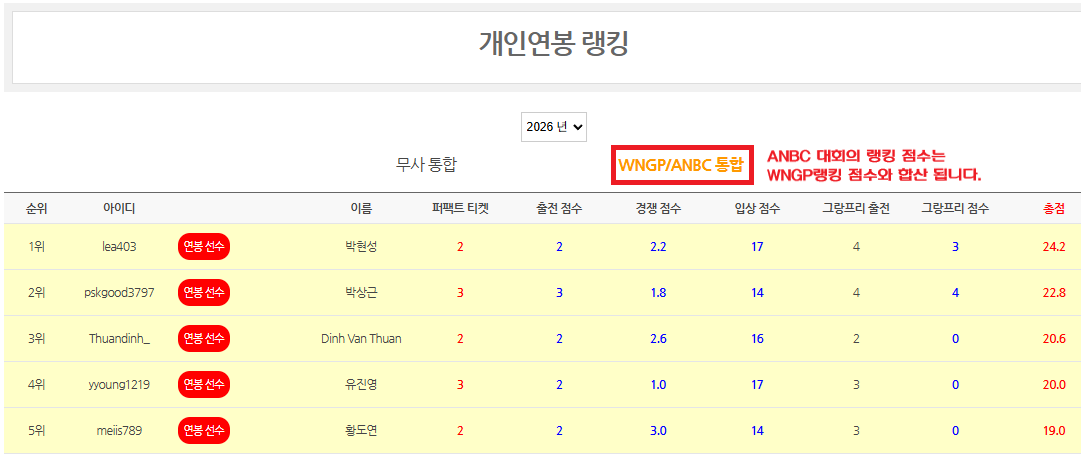Click the 연봉 선수 badge for lea403
Image resolution: width=1081 pixels, height=456 pixels.
coord(204,247)
